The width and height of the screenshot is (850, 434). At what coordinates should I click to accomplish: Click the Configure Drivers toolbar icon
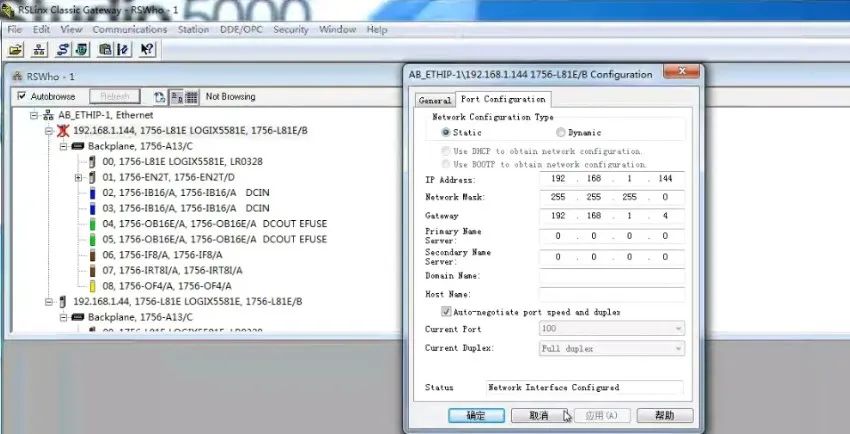pyautogui.click(x=62, y=49)
